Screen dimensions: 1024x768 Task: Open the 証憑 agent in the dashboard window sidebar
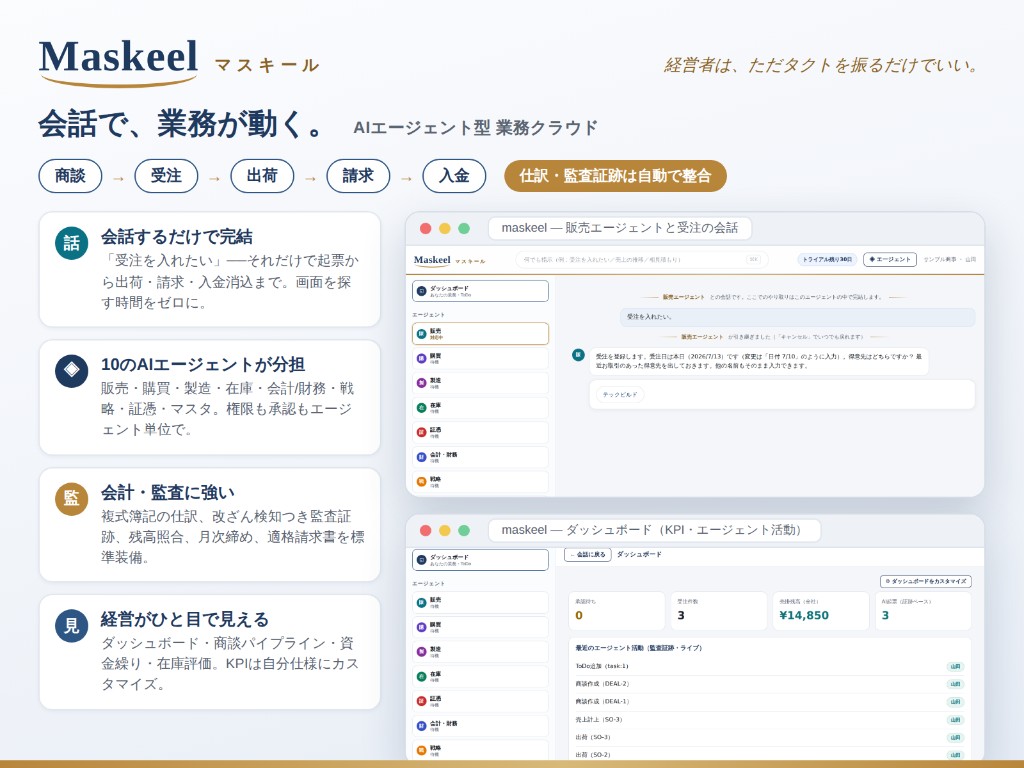(480, 701)
